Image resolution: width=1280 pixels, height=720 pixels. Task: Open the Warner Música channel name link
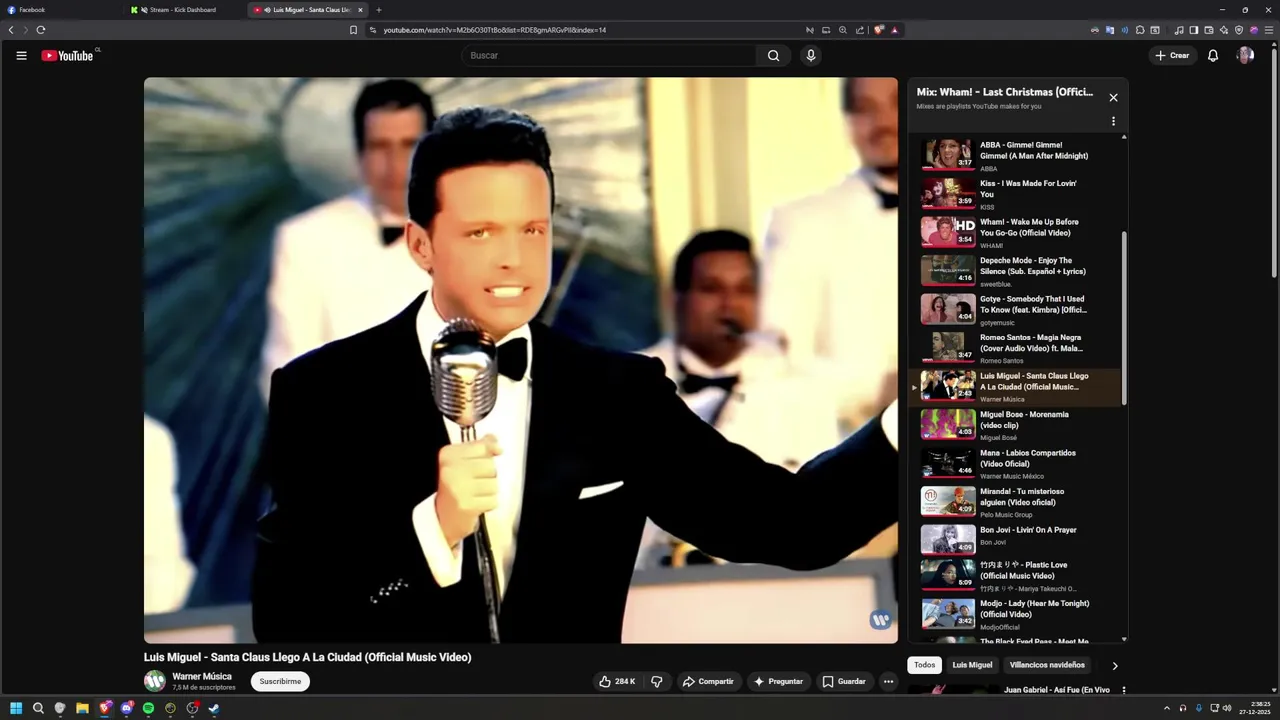[x=202, y=676]
